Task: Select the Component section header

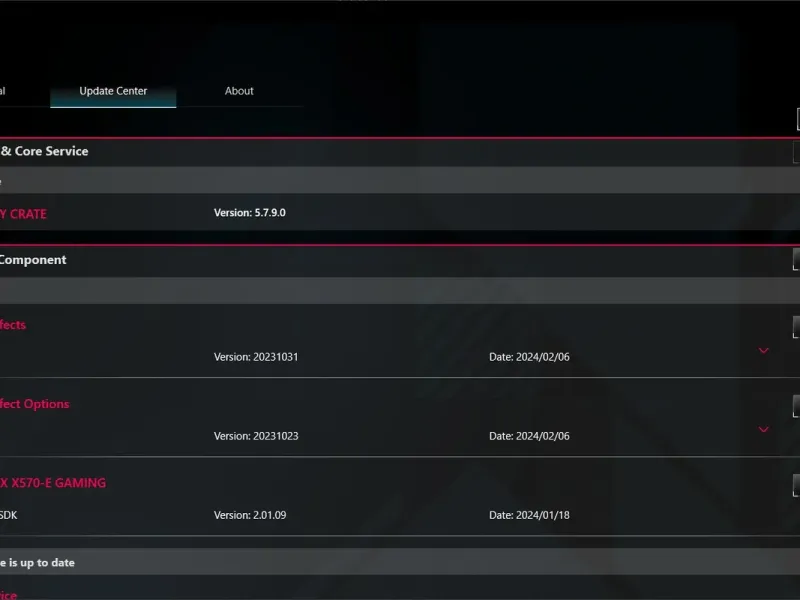Action: click(33, 260)
